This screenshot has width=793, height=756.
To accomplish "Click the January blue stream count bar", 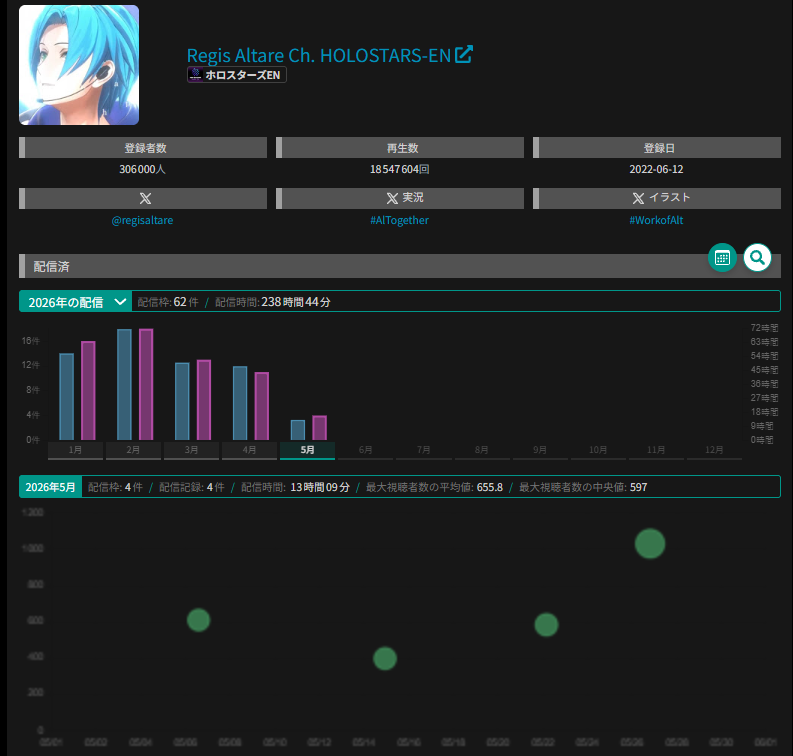I will 67,396.
